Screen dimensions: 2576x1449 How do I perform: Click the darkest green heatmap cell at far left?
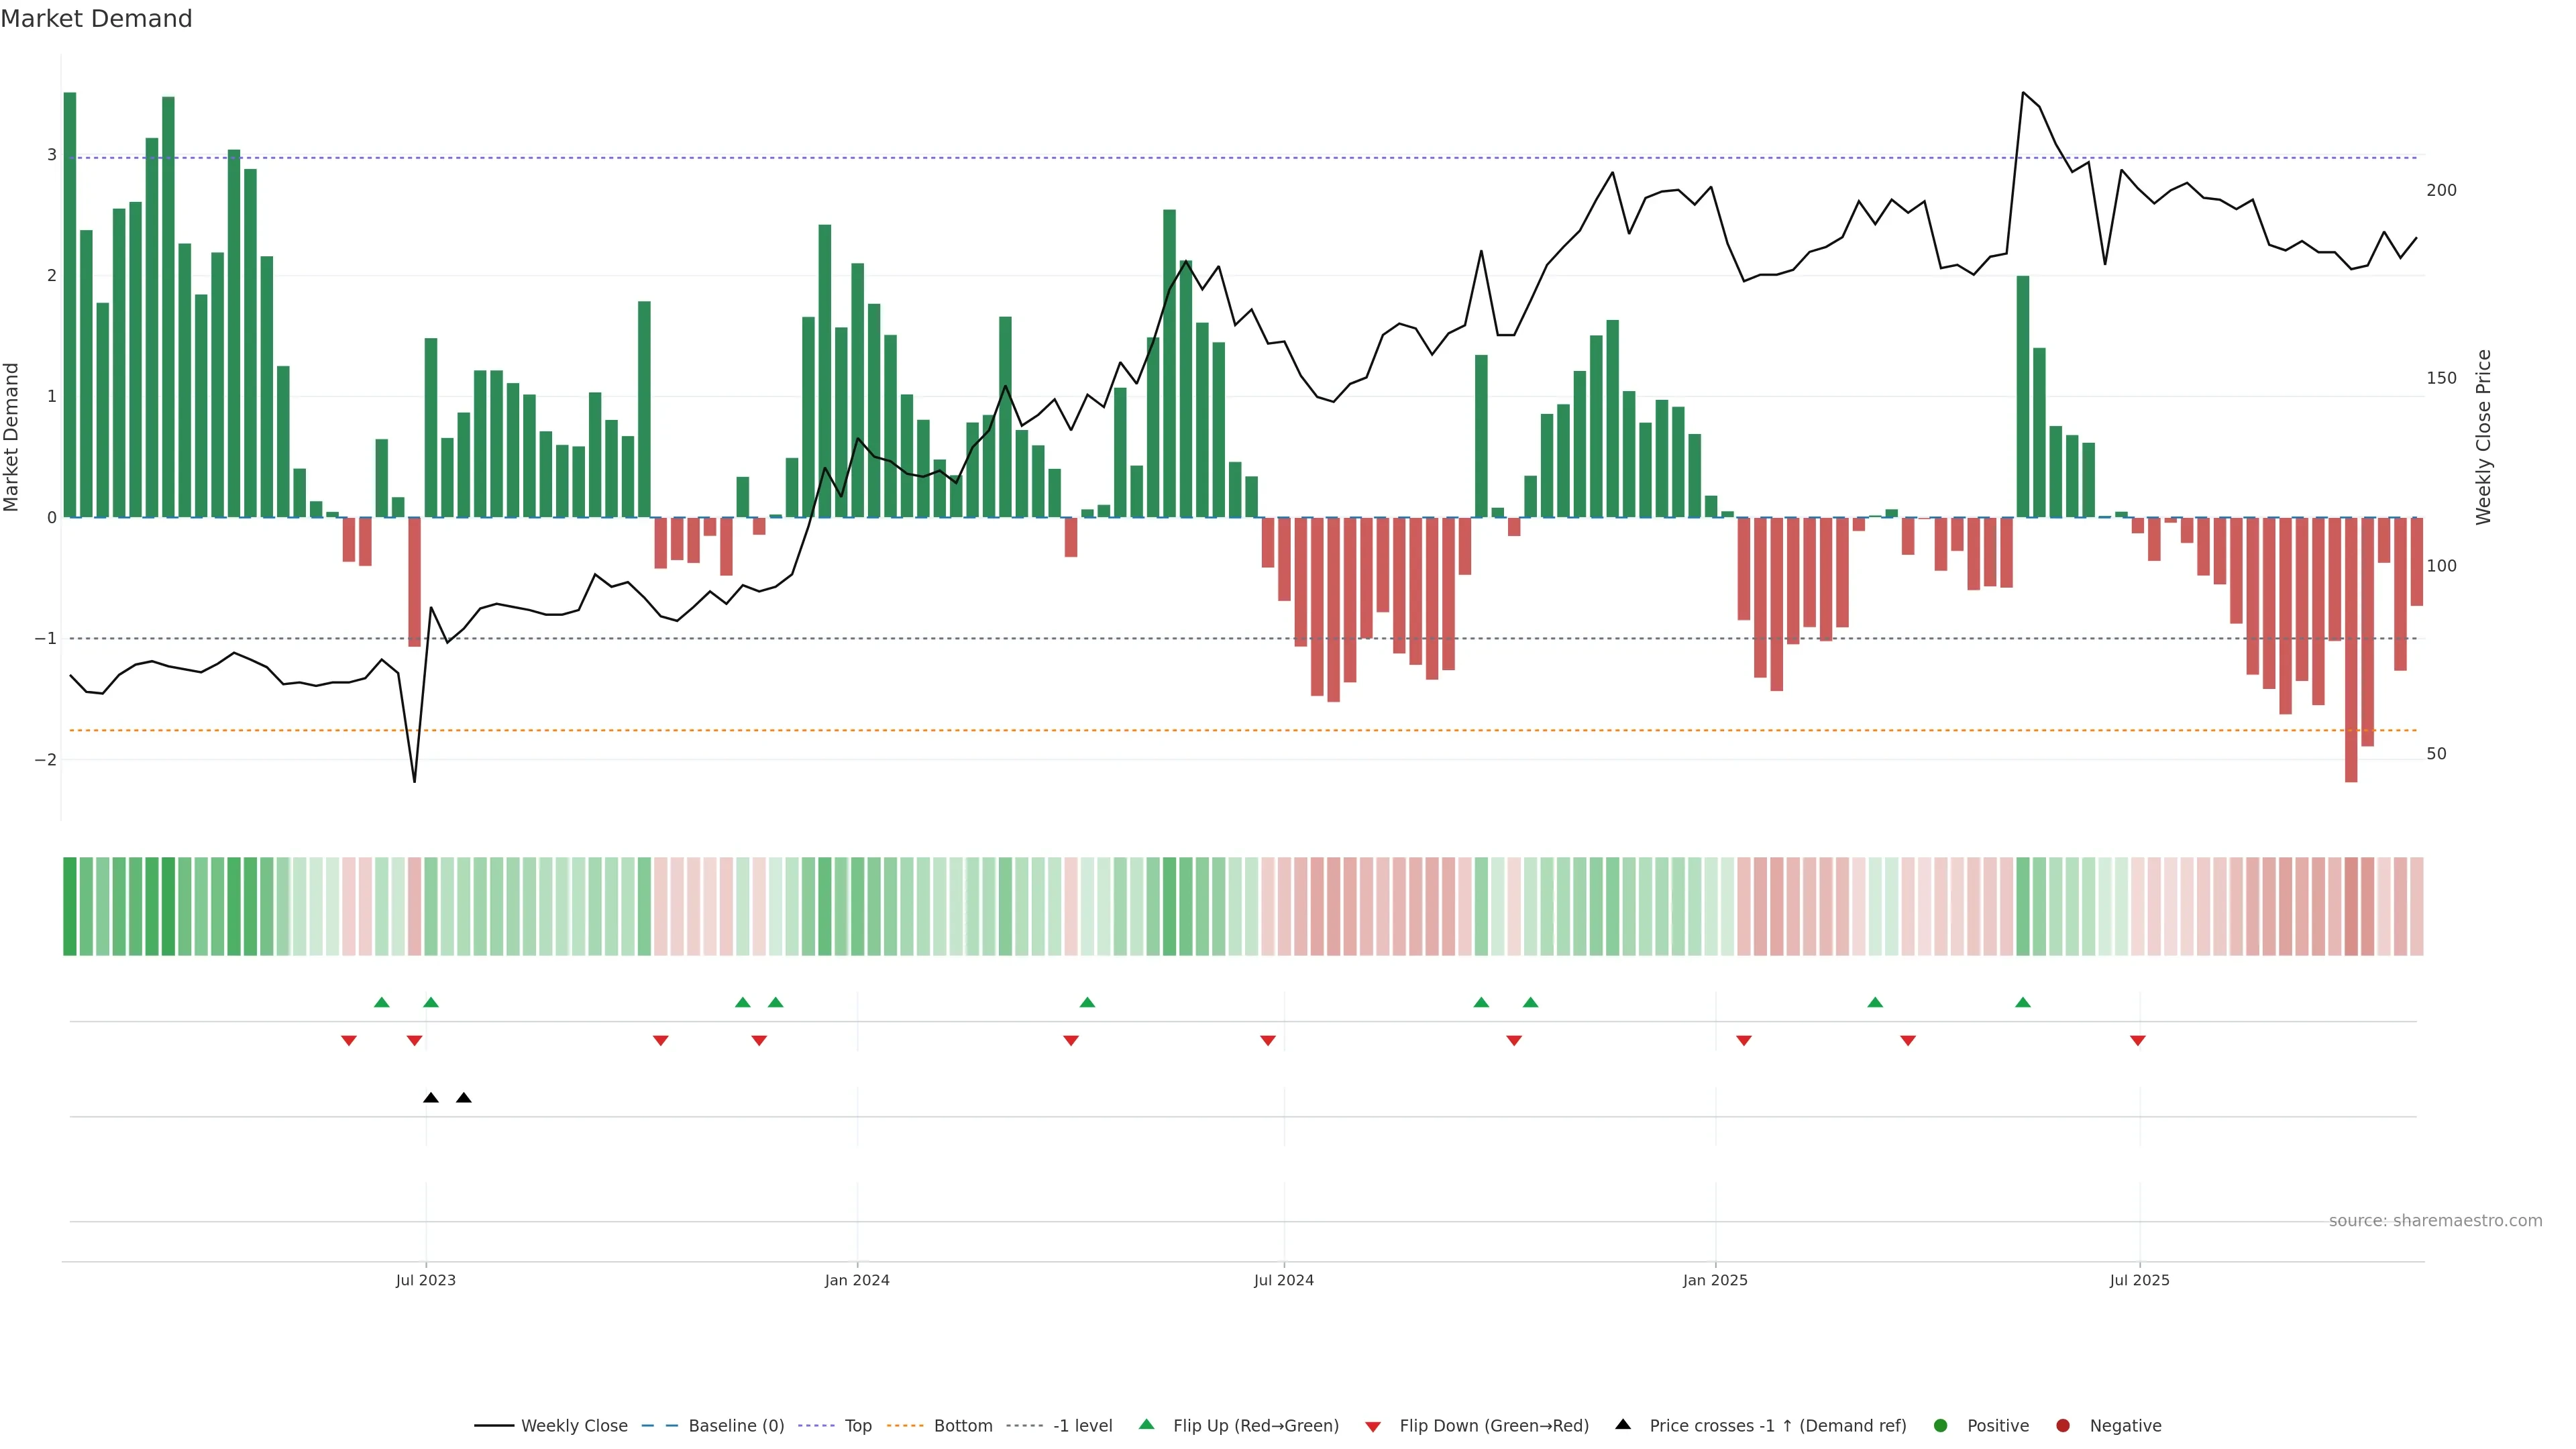coord(70,906)
